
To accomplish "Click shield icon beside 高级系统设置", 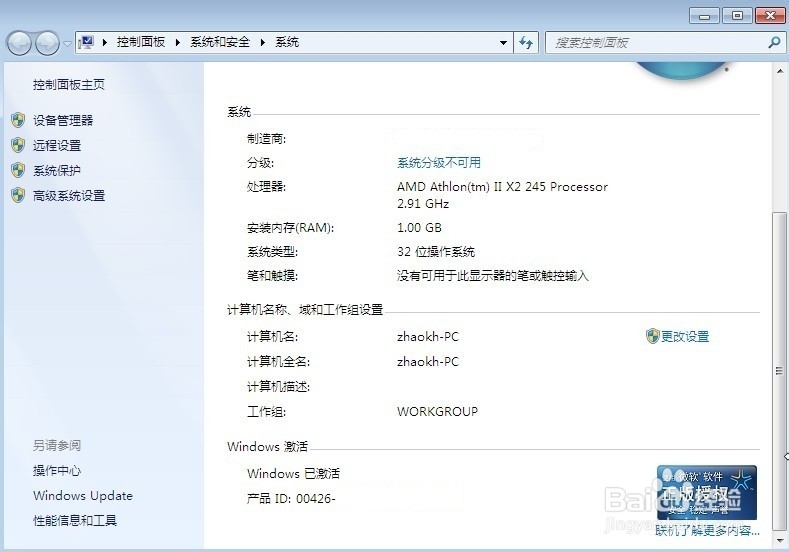I will 18,195.
